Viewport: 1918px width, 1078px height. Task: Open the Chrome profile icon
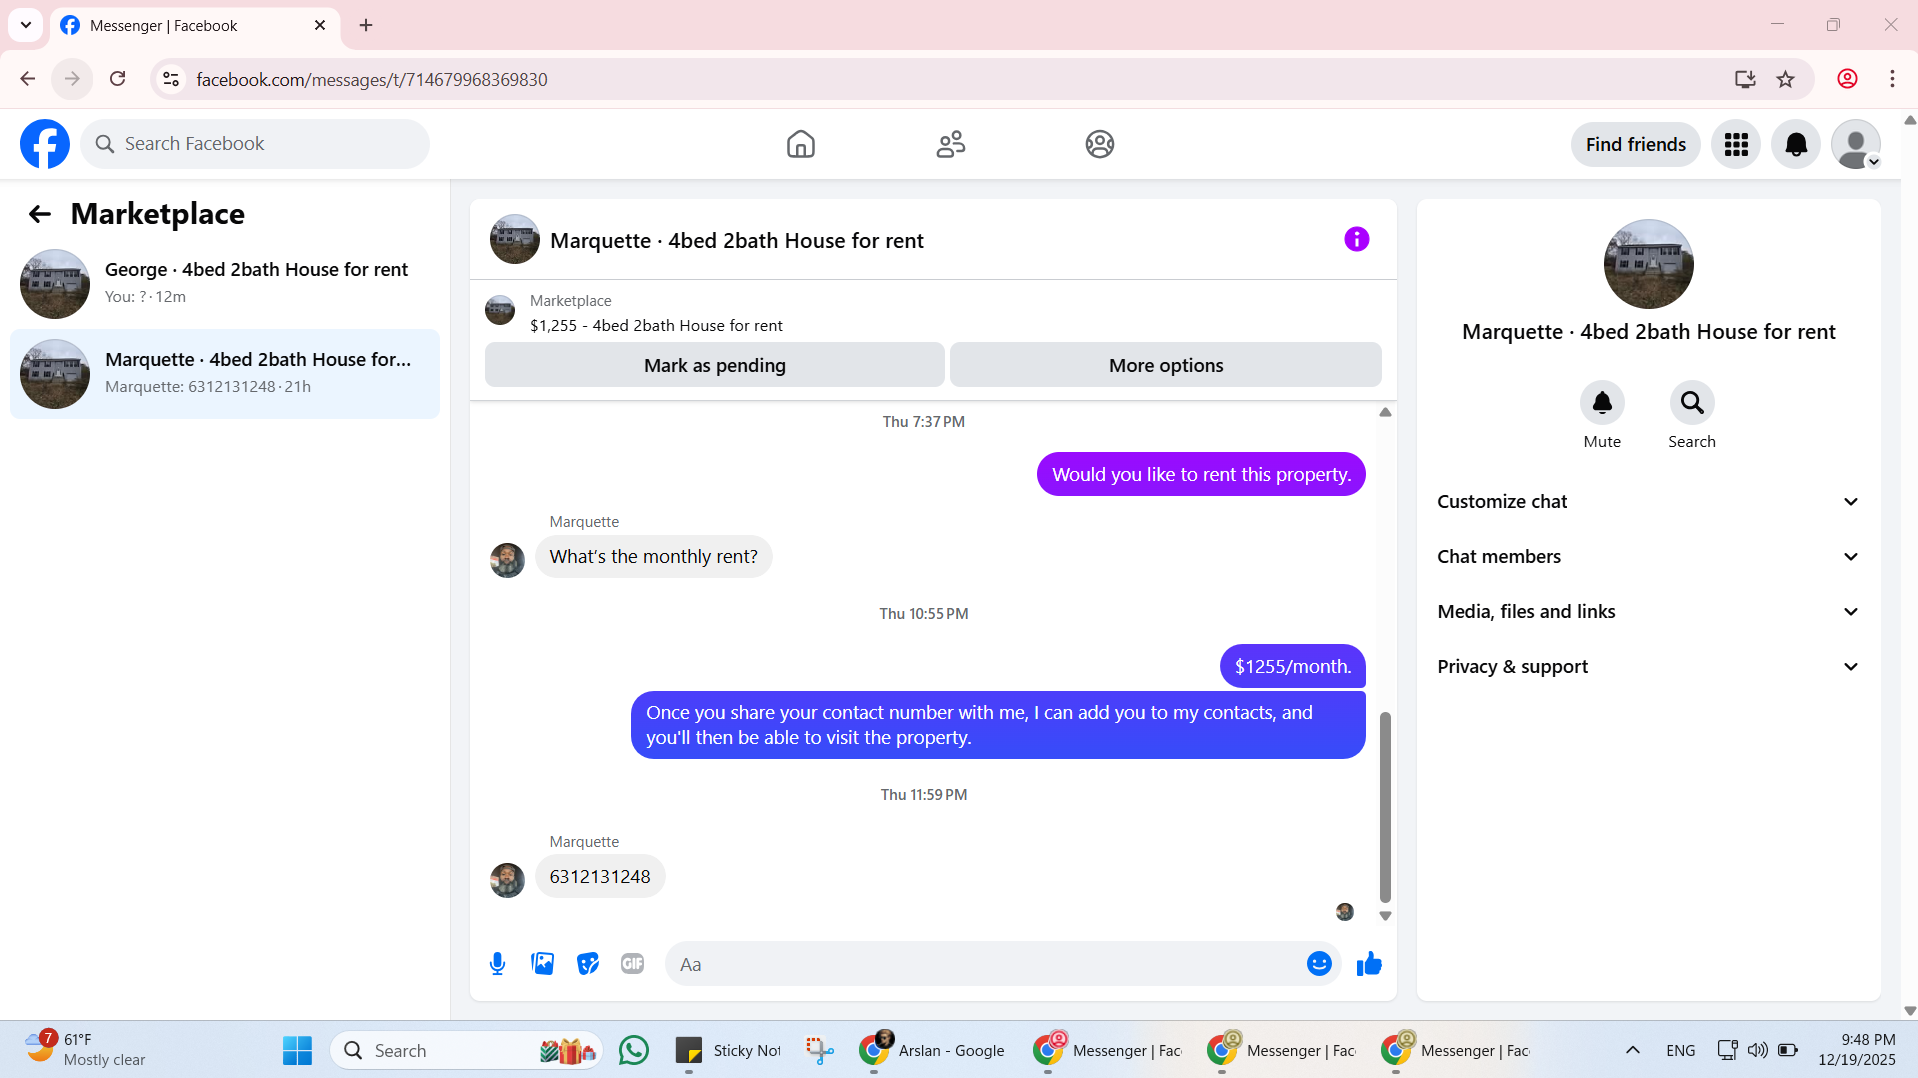click(1847, 79)
